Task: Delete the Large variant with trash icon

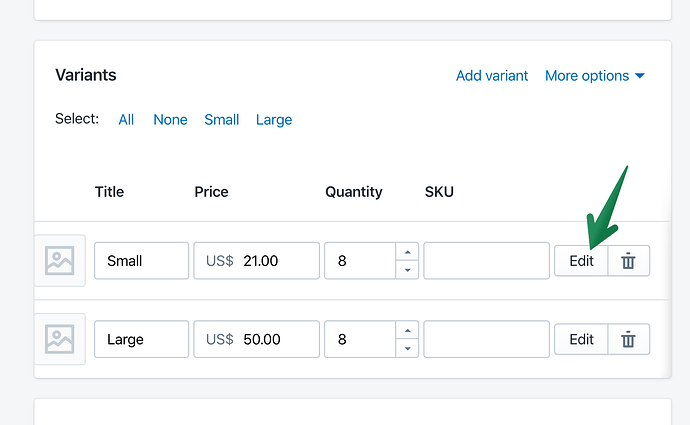Action: point(629,340)
